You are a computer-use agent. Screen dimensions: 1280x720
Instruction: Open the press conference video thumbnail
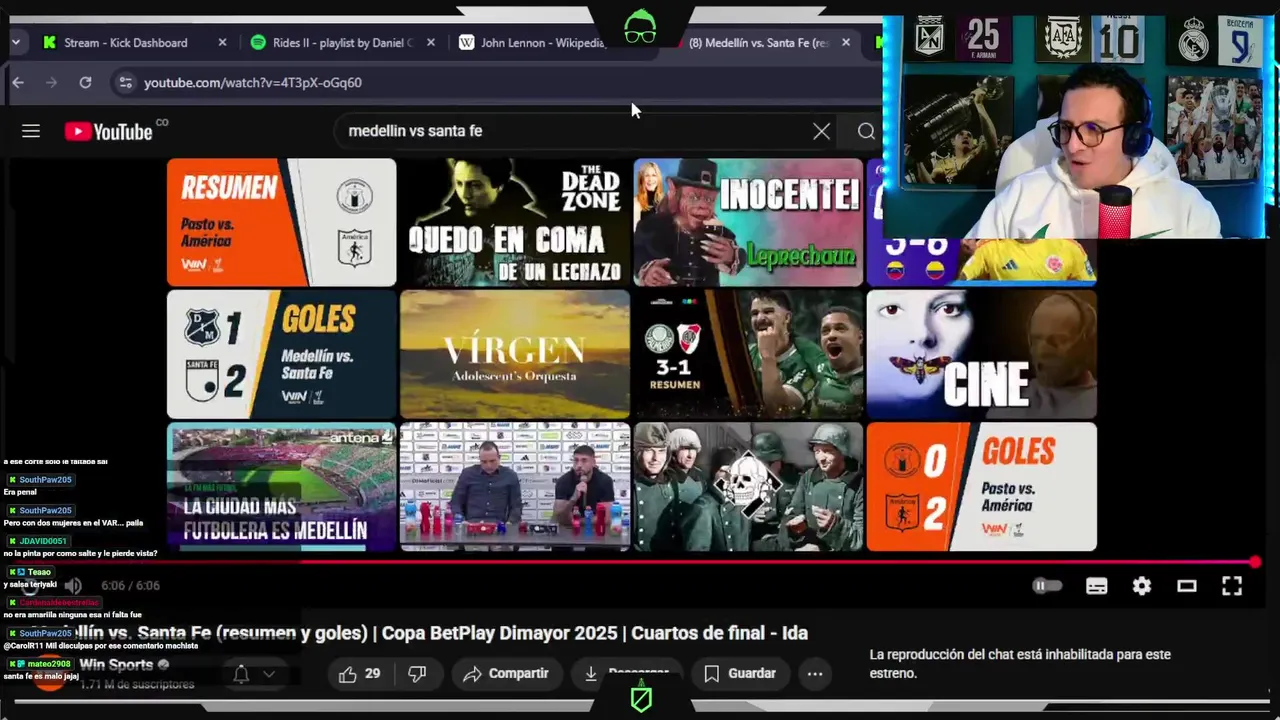click(515, 486)
